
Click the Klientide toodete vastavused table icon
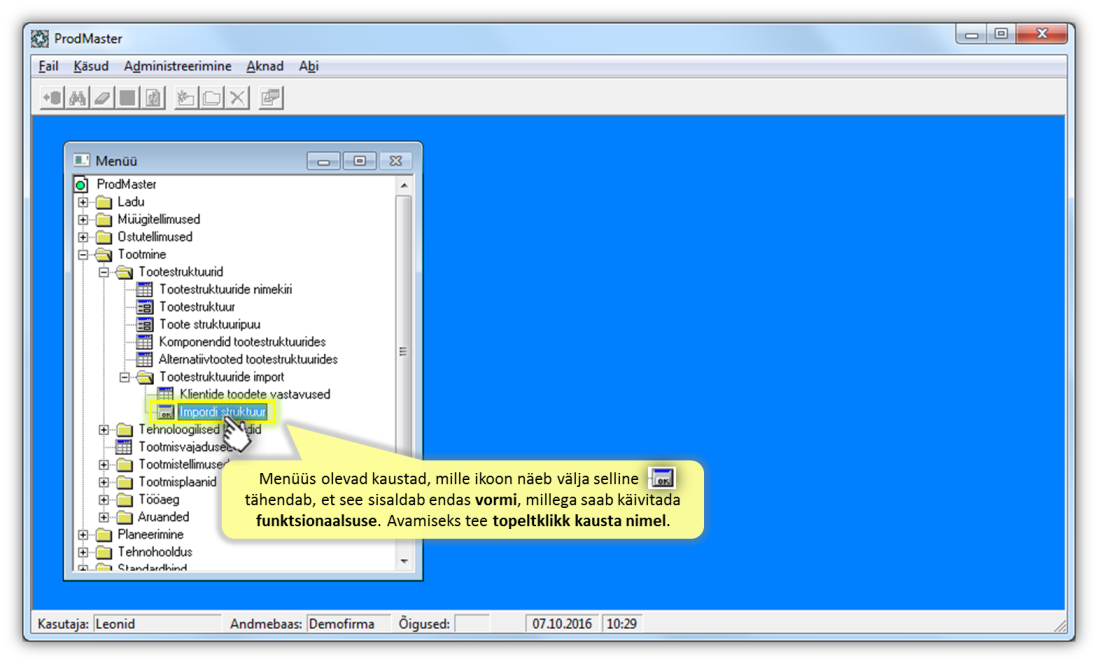click(165, 394)
